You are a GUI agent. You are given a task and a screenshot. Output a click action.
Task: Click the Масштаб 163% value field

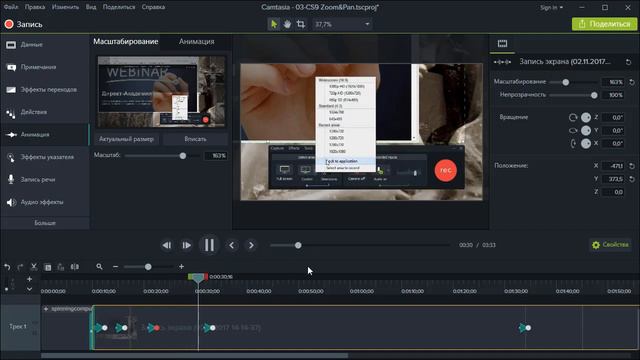216,156
